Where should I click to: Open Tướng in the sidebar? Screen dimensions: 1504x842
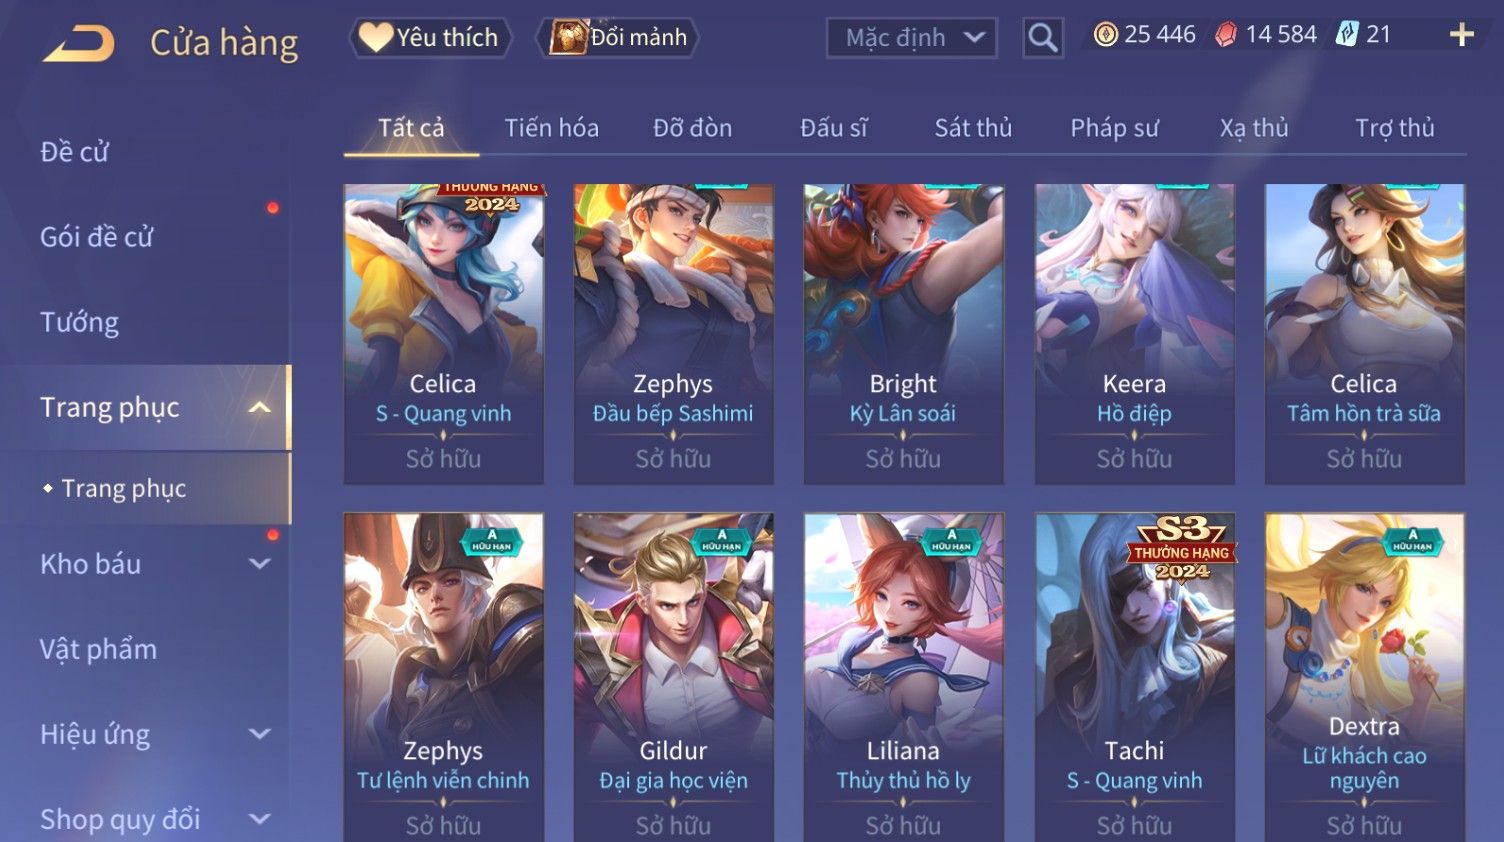[79, 323]
